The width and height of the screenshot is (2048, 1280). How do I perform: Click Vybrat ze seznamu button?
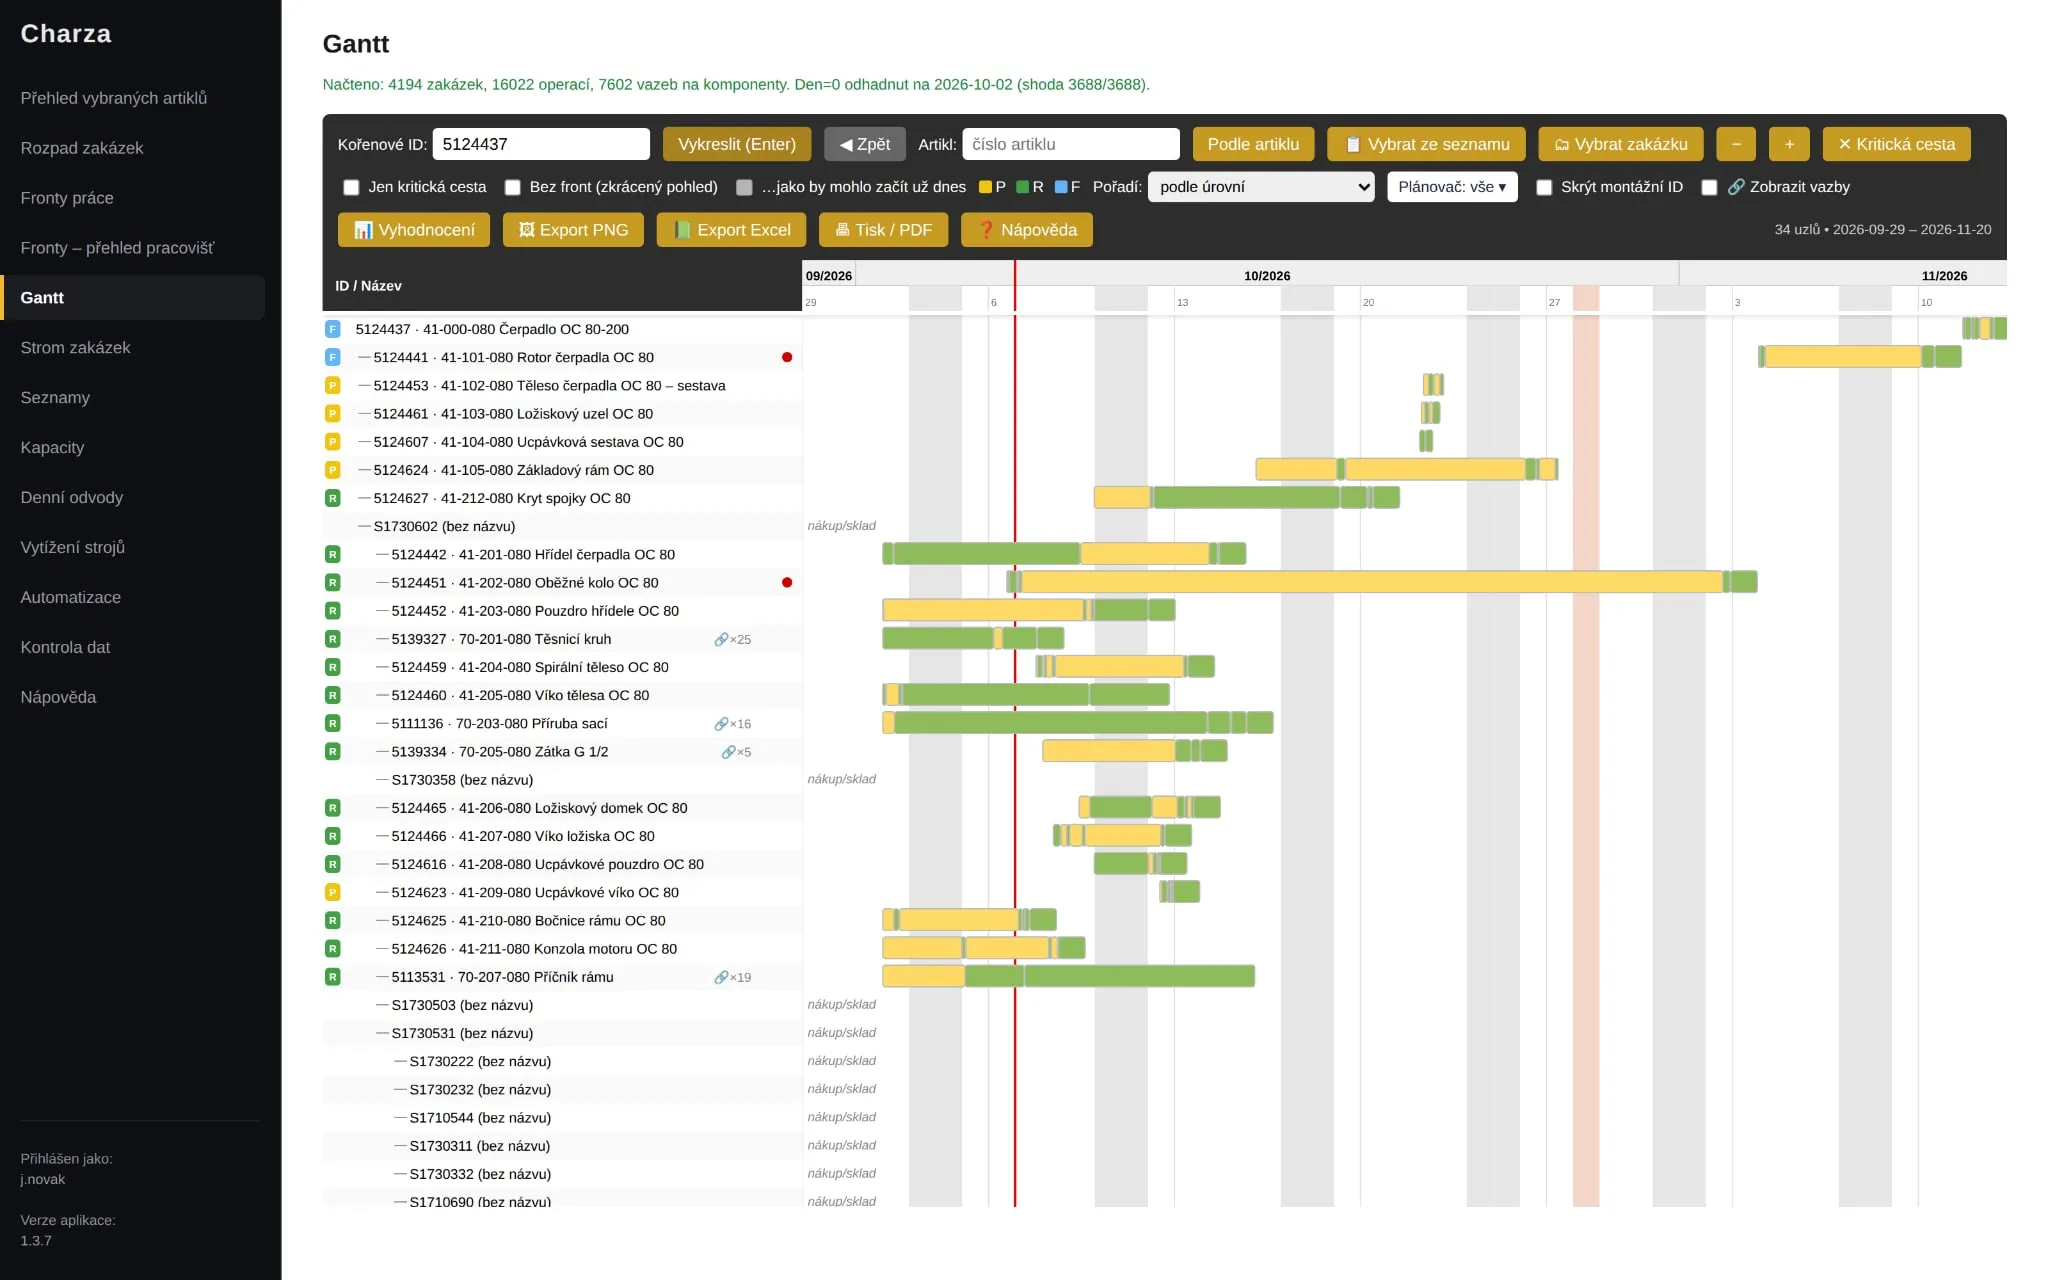tap(1426, 144)
